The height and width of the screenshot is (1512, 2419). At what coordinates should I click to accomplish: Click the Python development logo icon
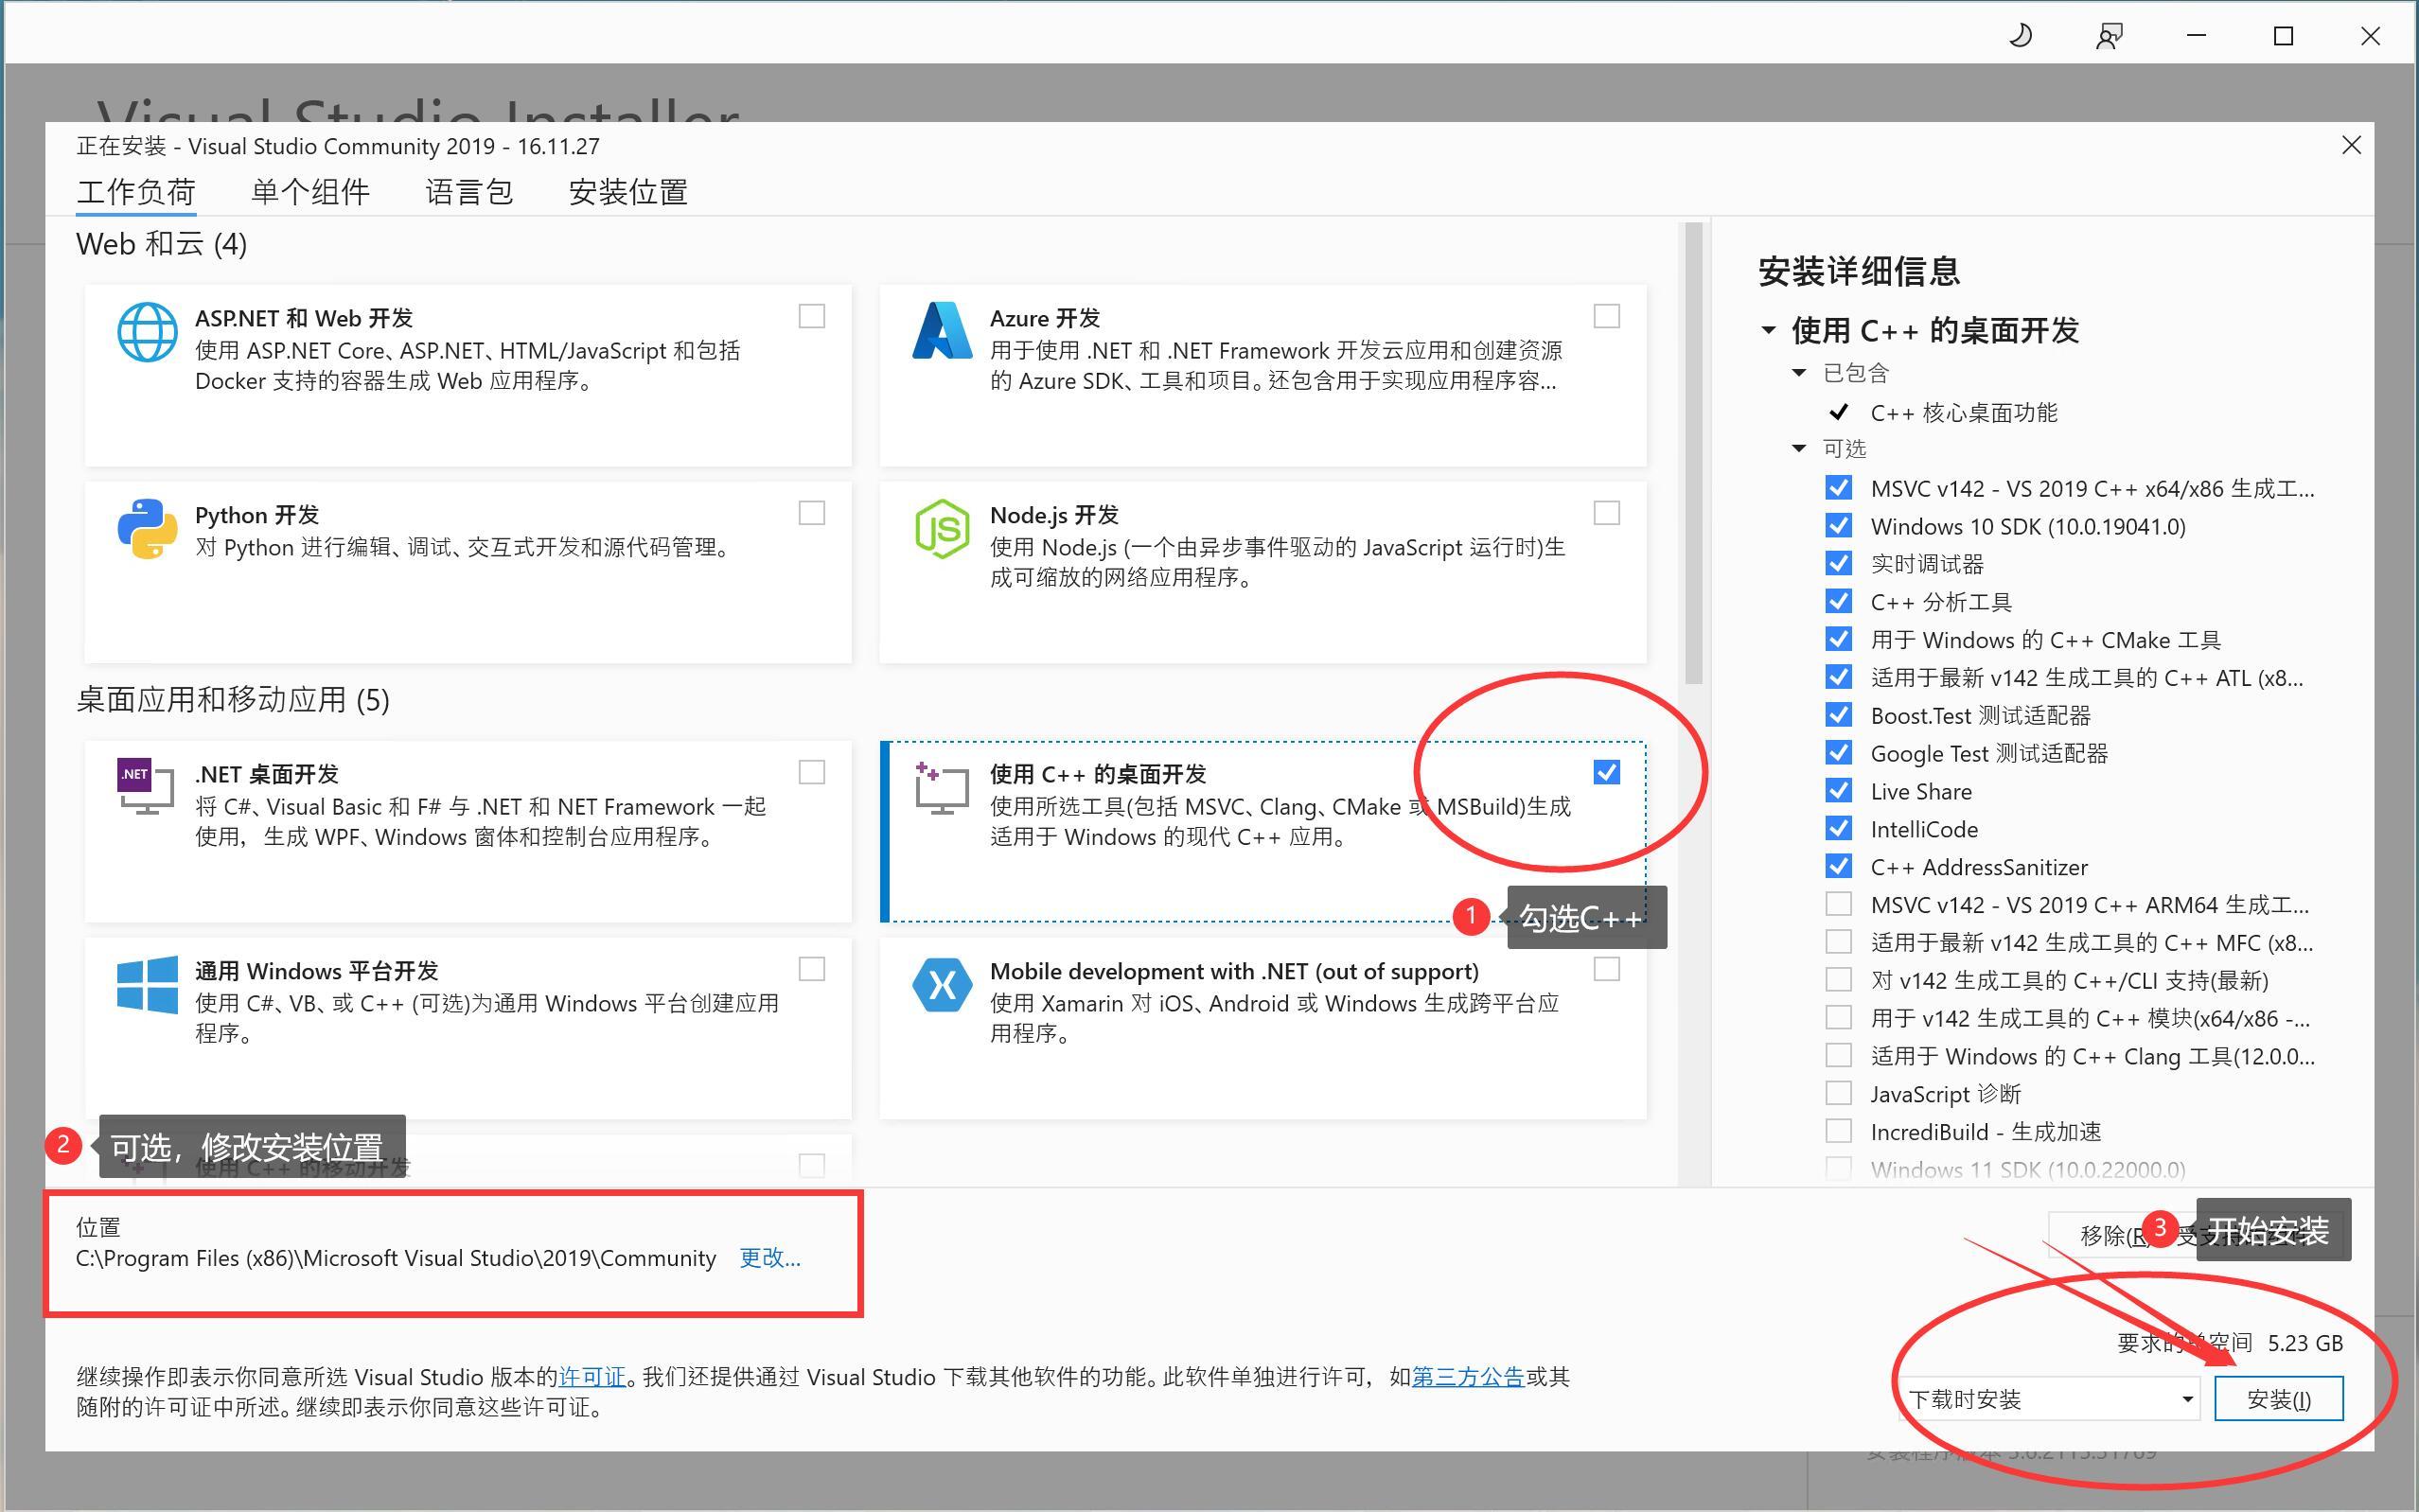click(147, 528)
